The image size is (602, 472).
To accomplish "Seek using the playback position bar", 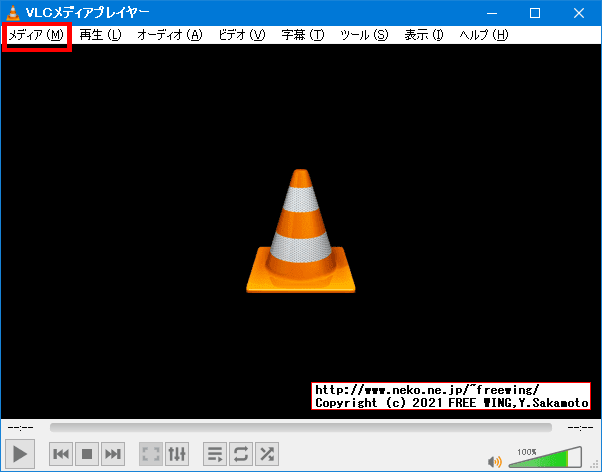I will tap(301, 427).
